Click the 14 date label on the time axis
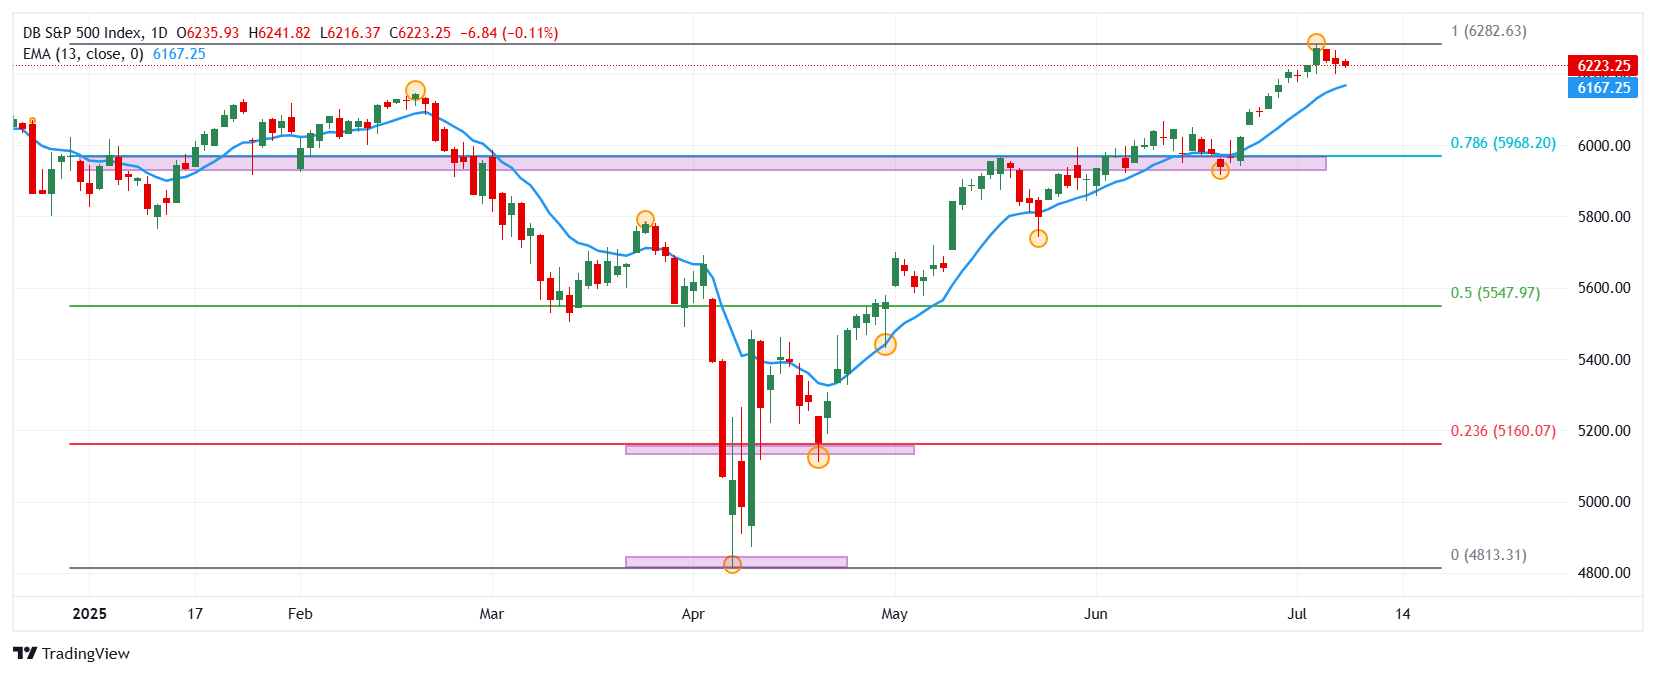The height and width of the screenshot is (675, 1656). pos(1403,614)
